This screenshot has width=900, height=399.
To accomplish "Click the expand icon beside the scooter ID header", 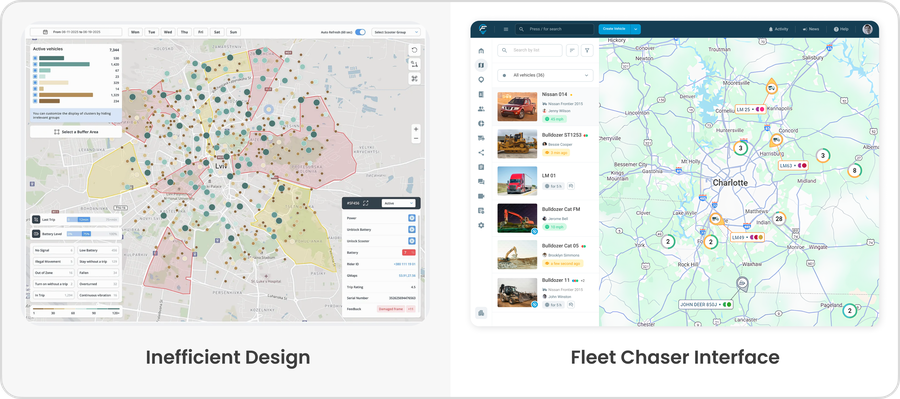I will point(366,203).
